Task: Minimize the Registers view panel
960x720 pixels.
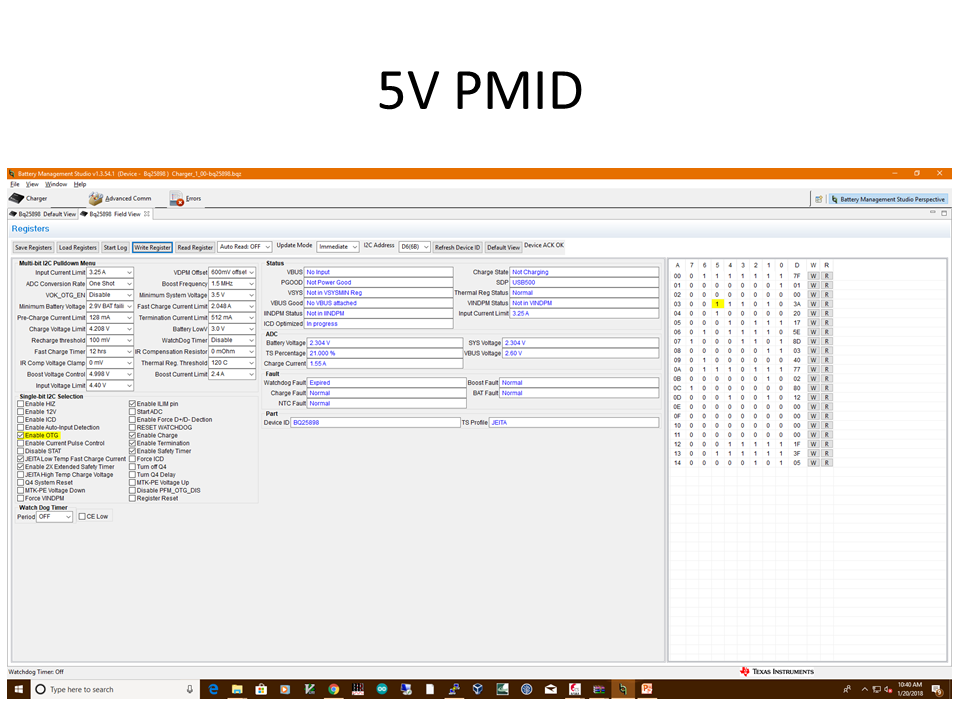Action: coord(932,212)
